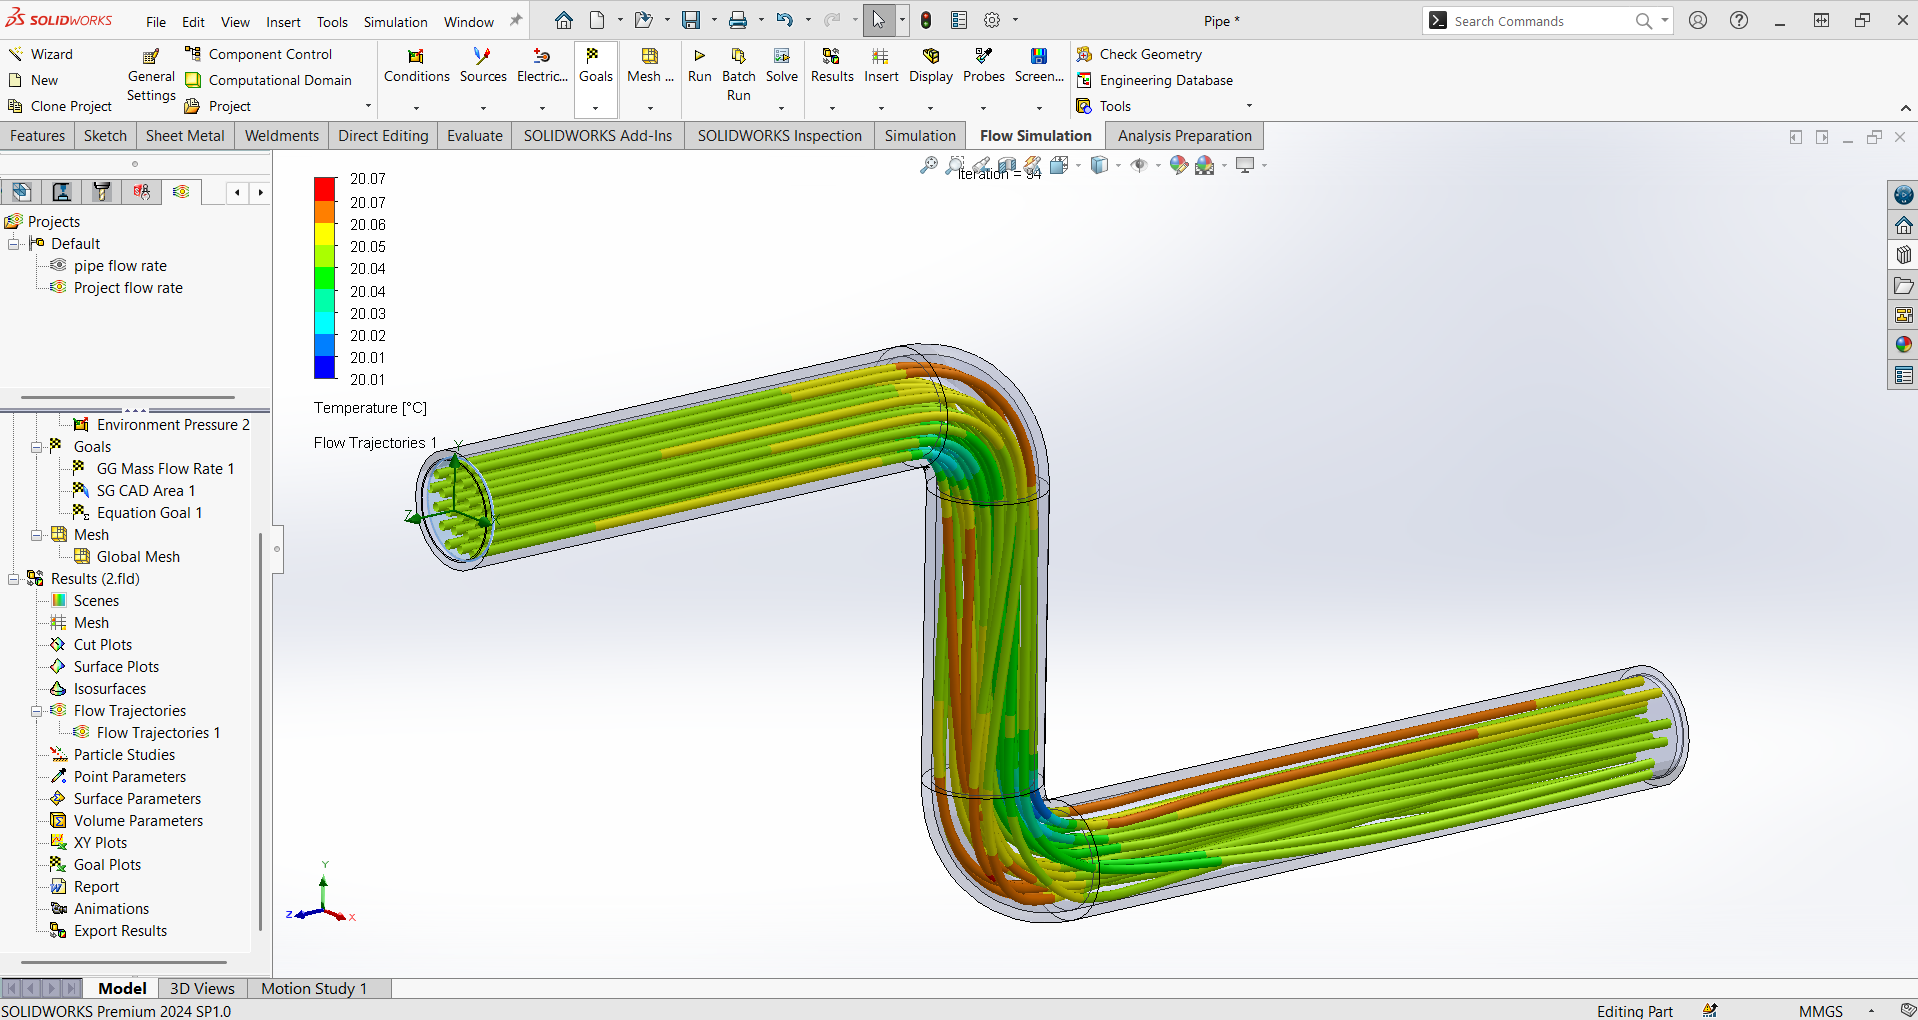Viewport: 1918px width, 1020px height.
Task: Click the Temperature [°C] legend title
Action: pyautogui.click(x=370, y=408)
